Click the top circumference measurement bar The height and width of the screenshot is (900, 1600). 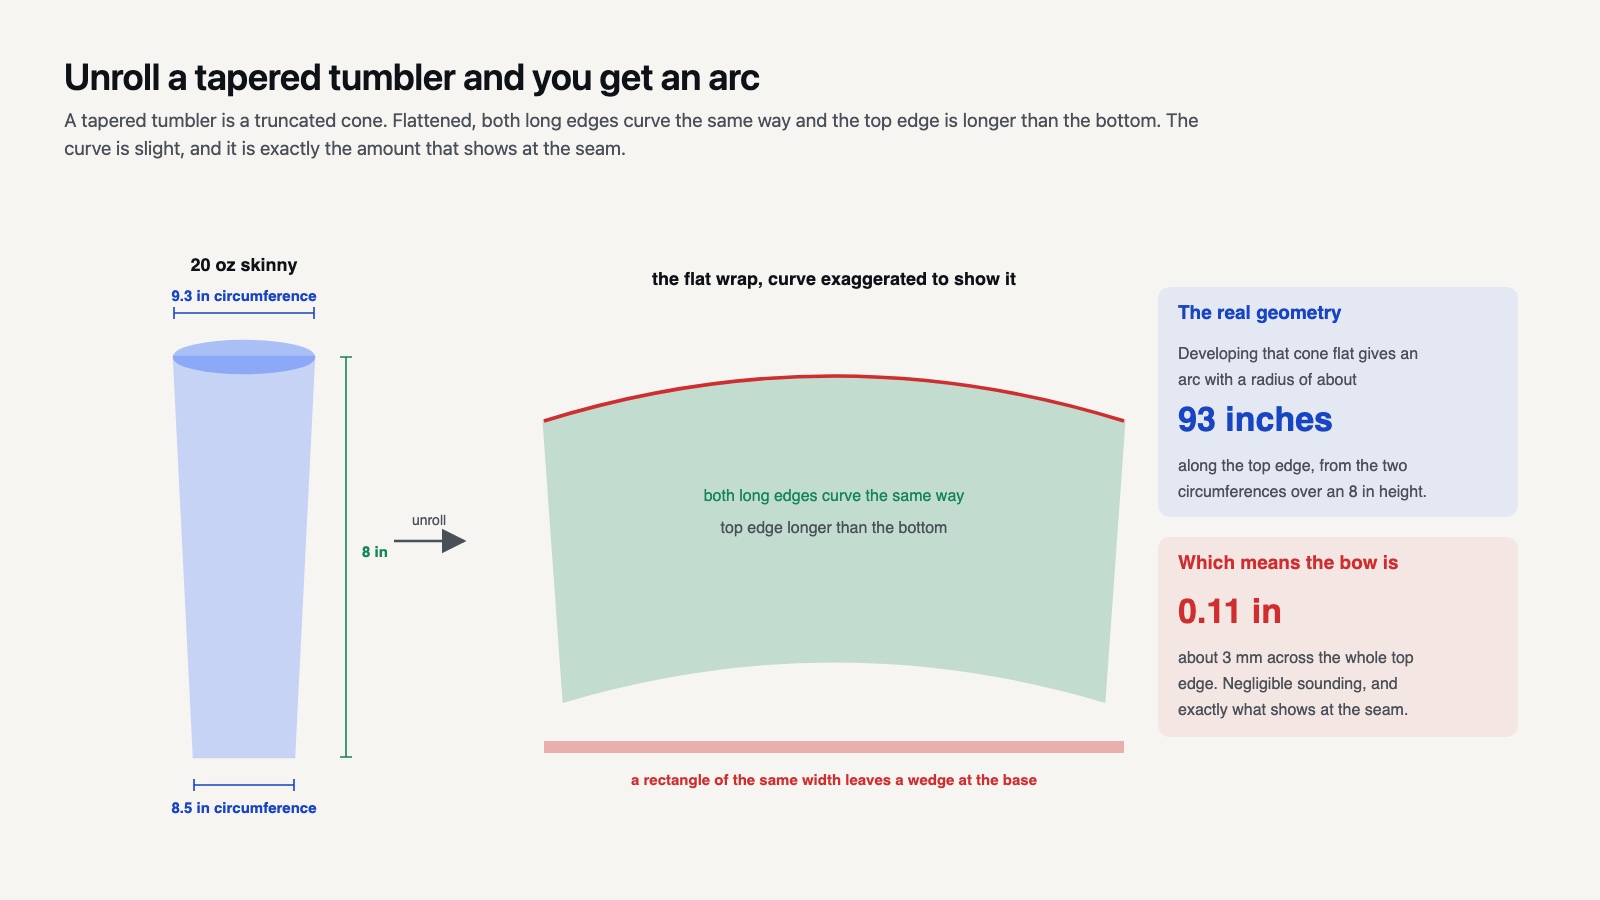click(244, 313)
